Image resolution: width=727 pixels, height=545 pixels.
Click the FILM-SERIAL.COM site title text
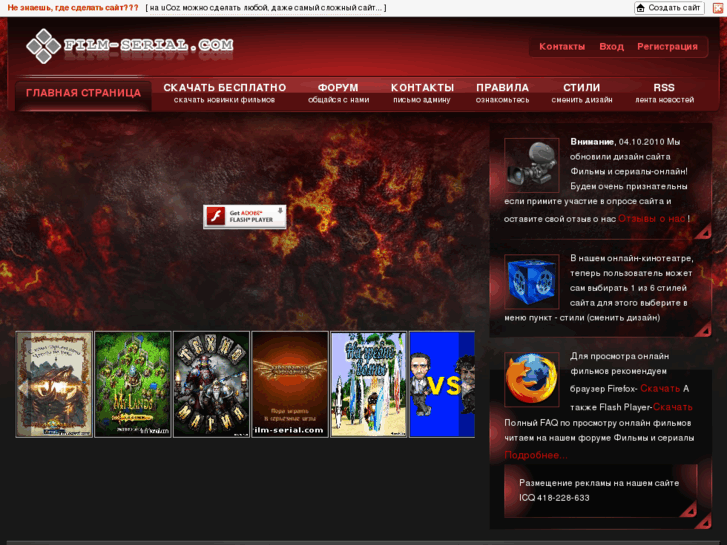point(148,45)
